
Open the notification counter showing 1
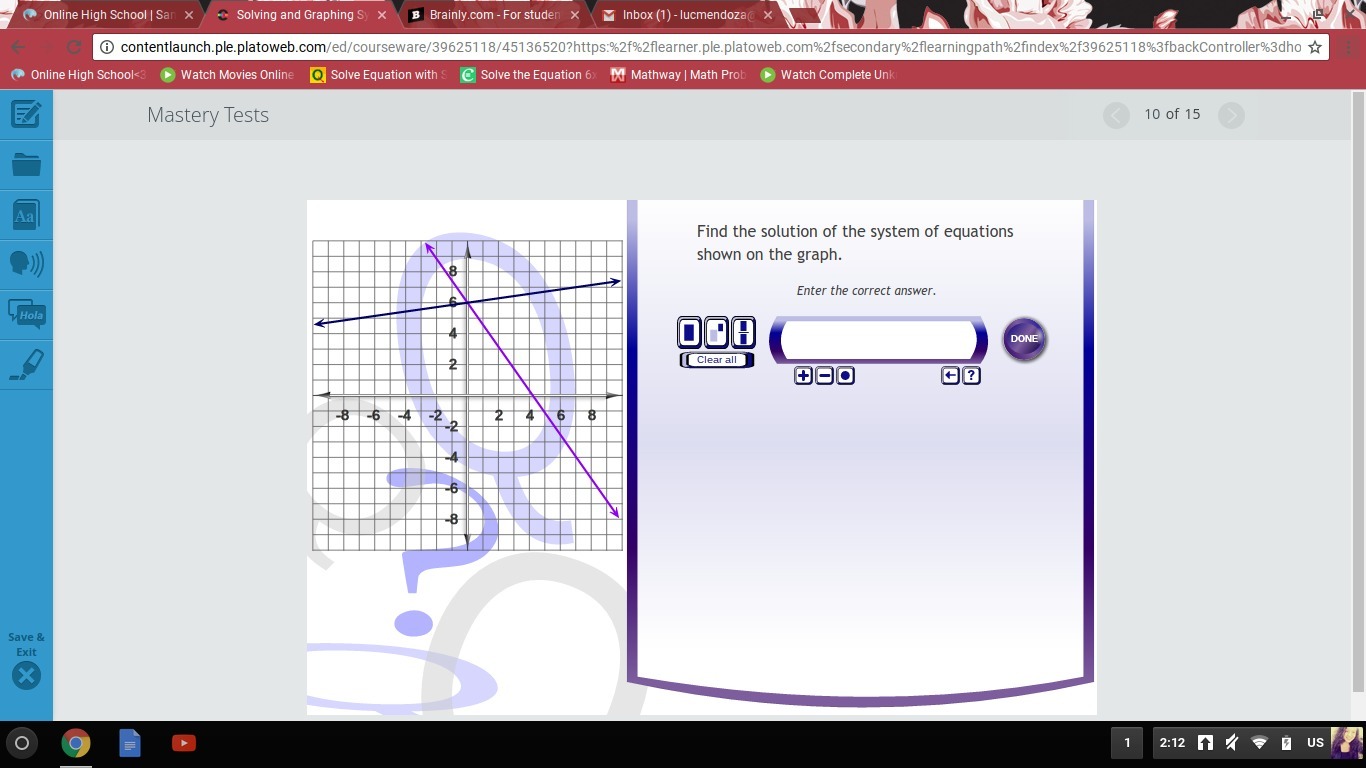[1127, 742]
